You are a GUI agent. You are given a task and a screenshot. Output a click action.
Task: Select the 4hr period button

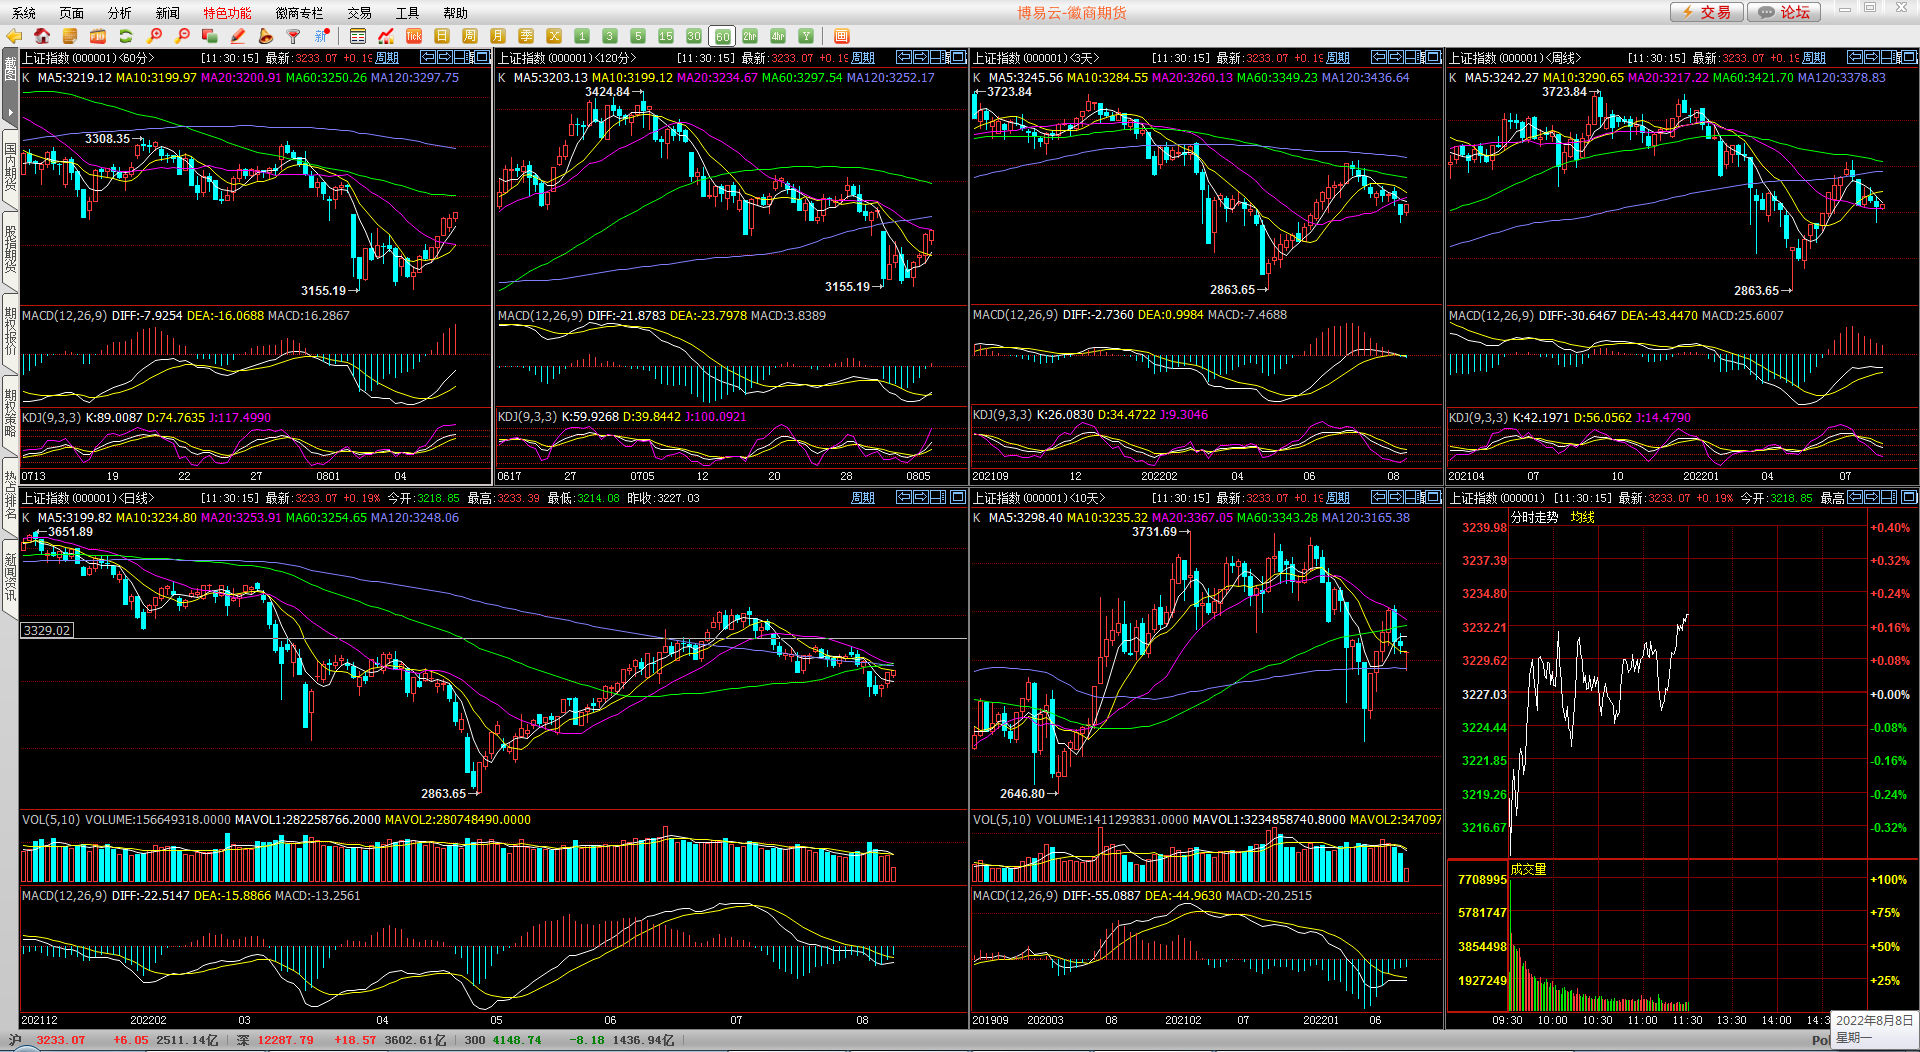[778, 36]
